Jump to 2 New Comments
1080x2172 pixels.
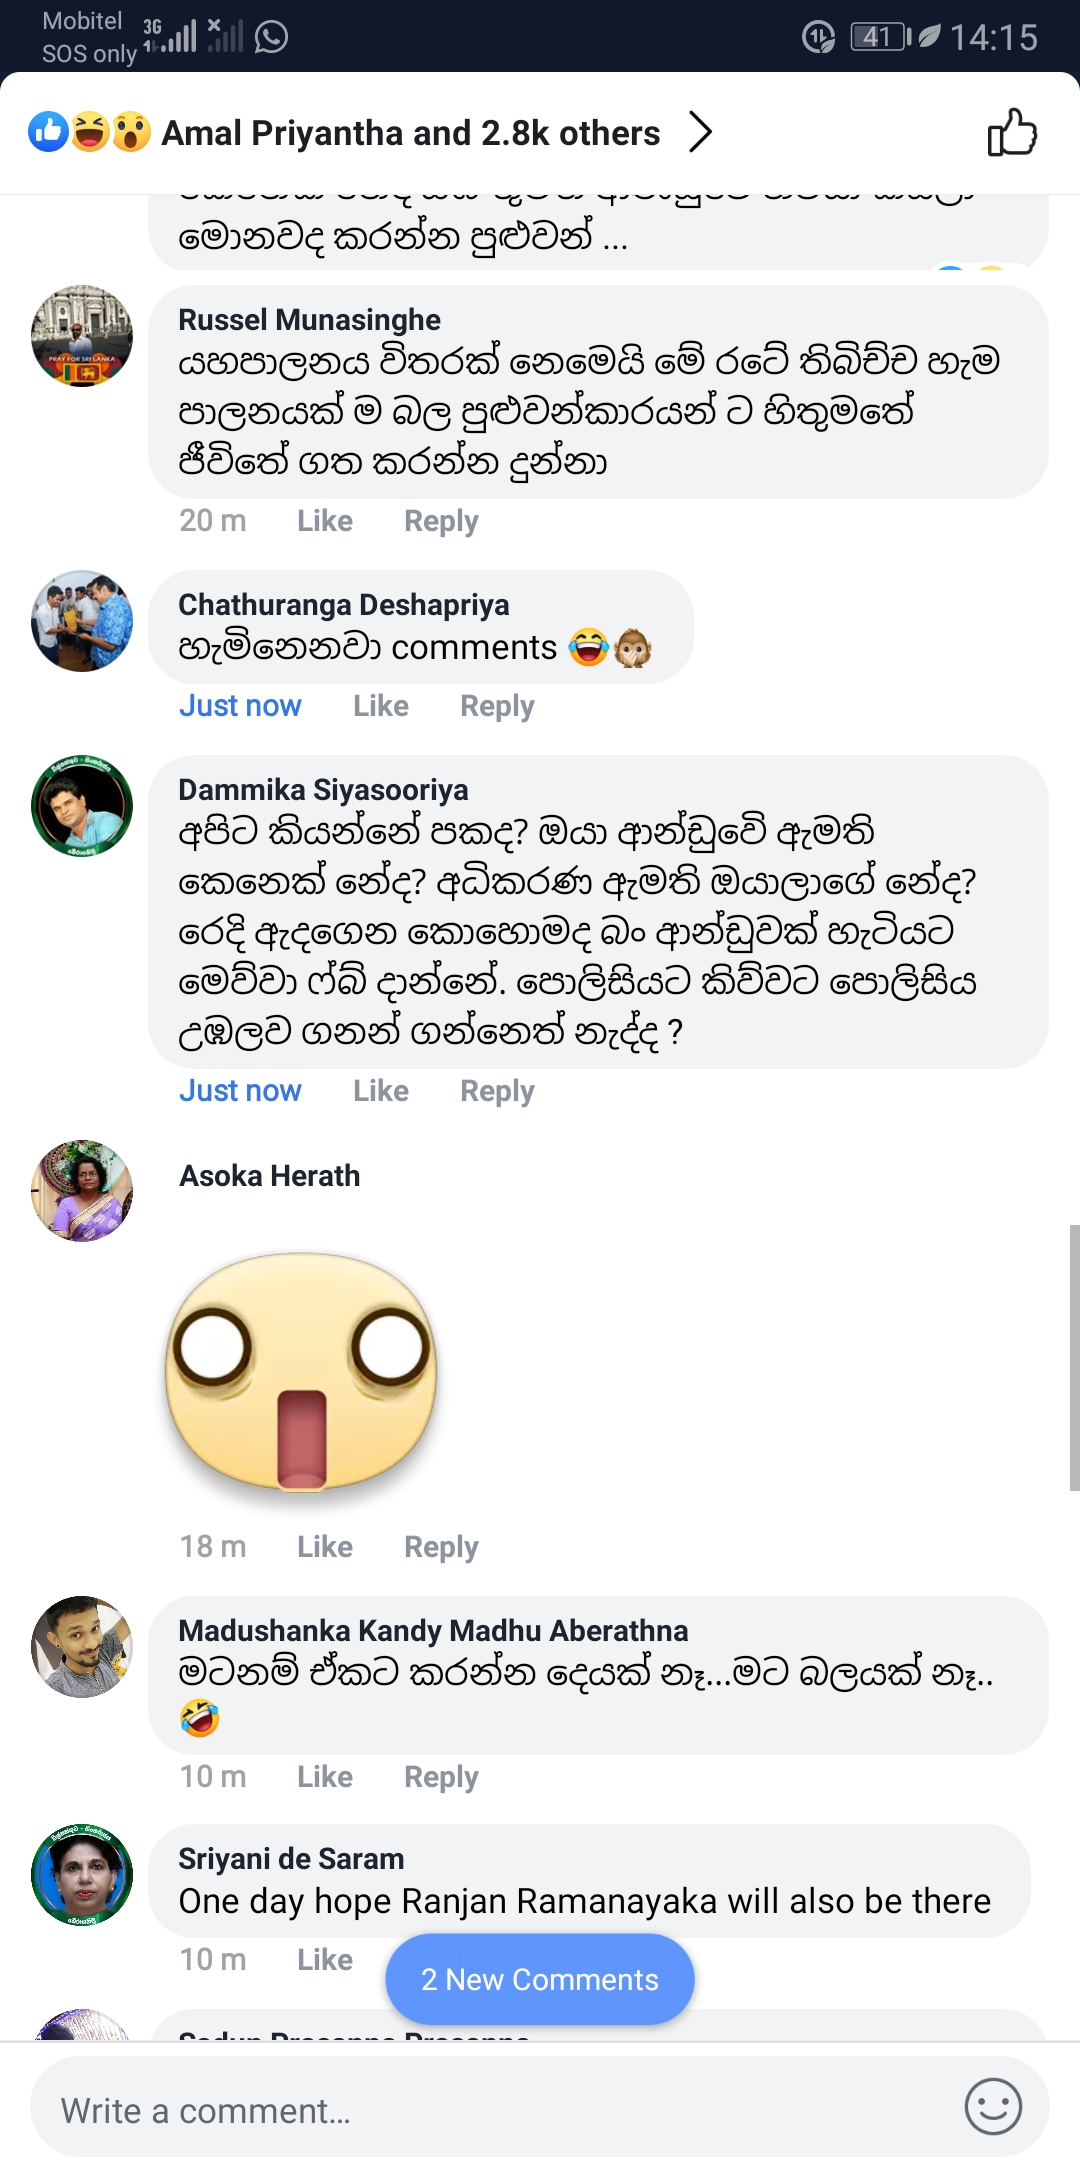[540, 1980]
